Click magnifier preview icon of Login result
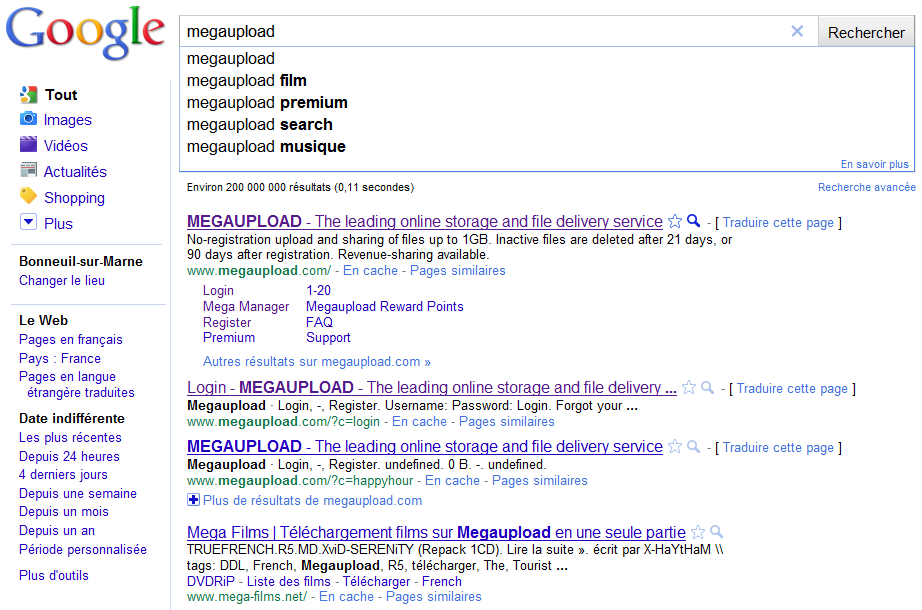The width and height of the screenshot is (922, 610). (708, 387)
